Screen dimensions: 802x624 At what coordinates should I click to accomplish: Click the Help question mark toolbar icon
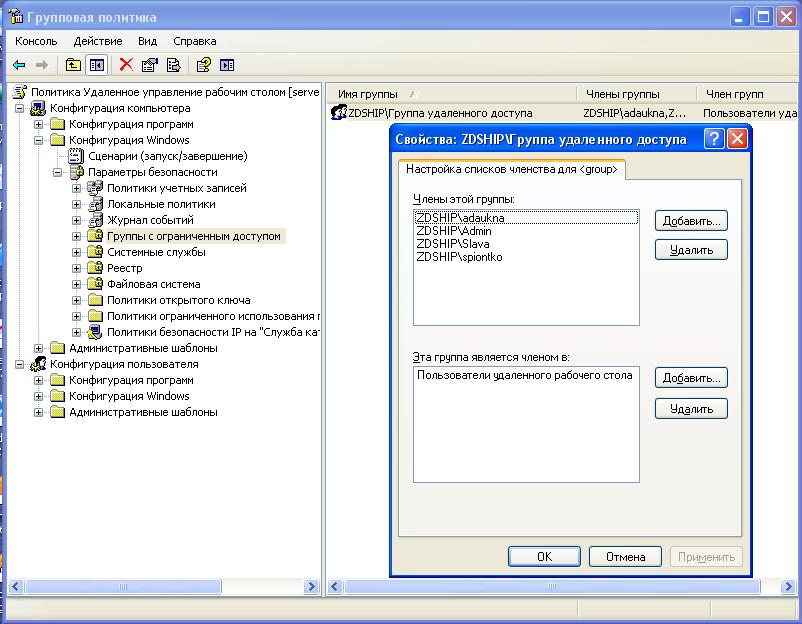[204, 65]
